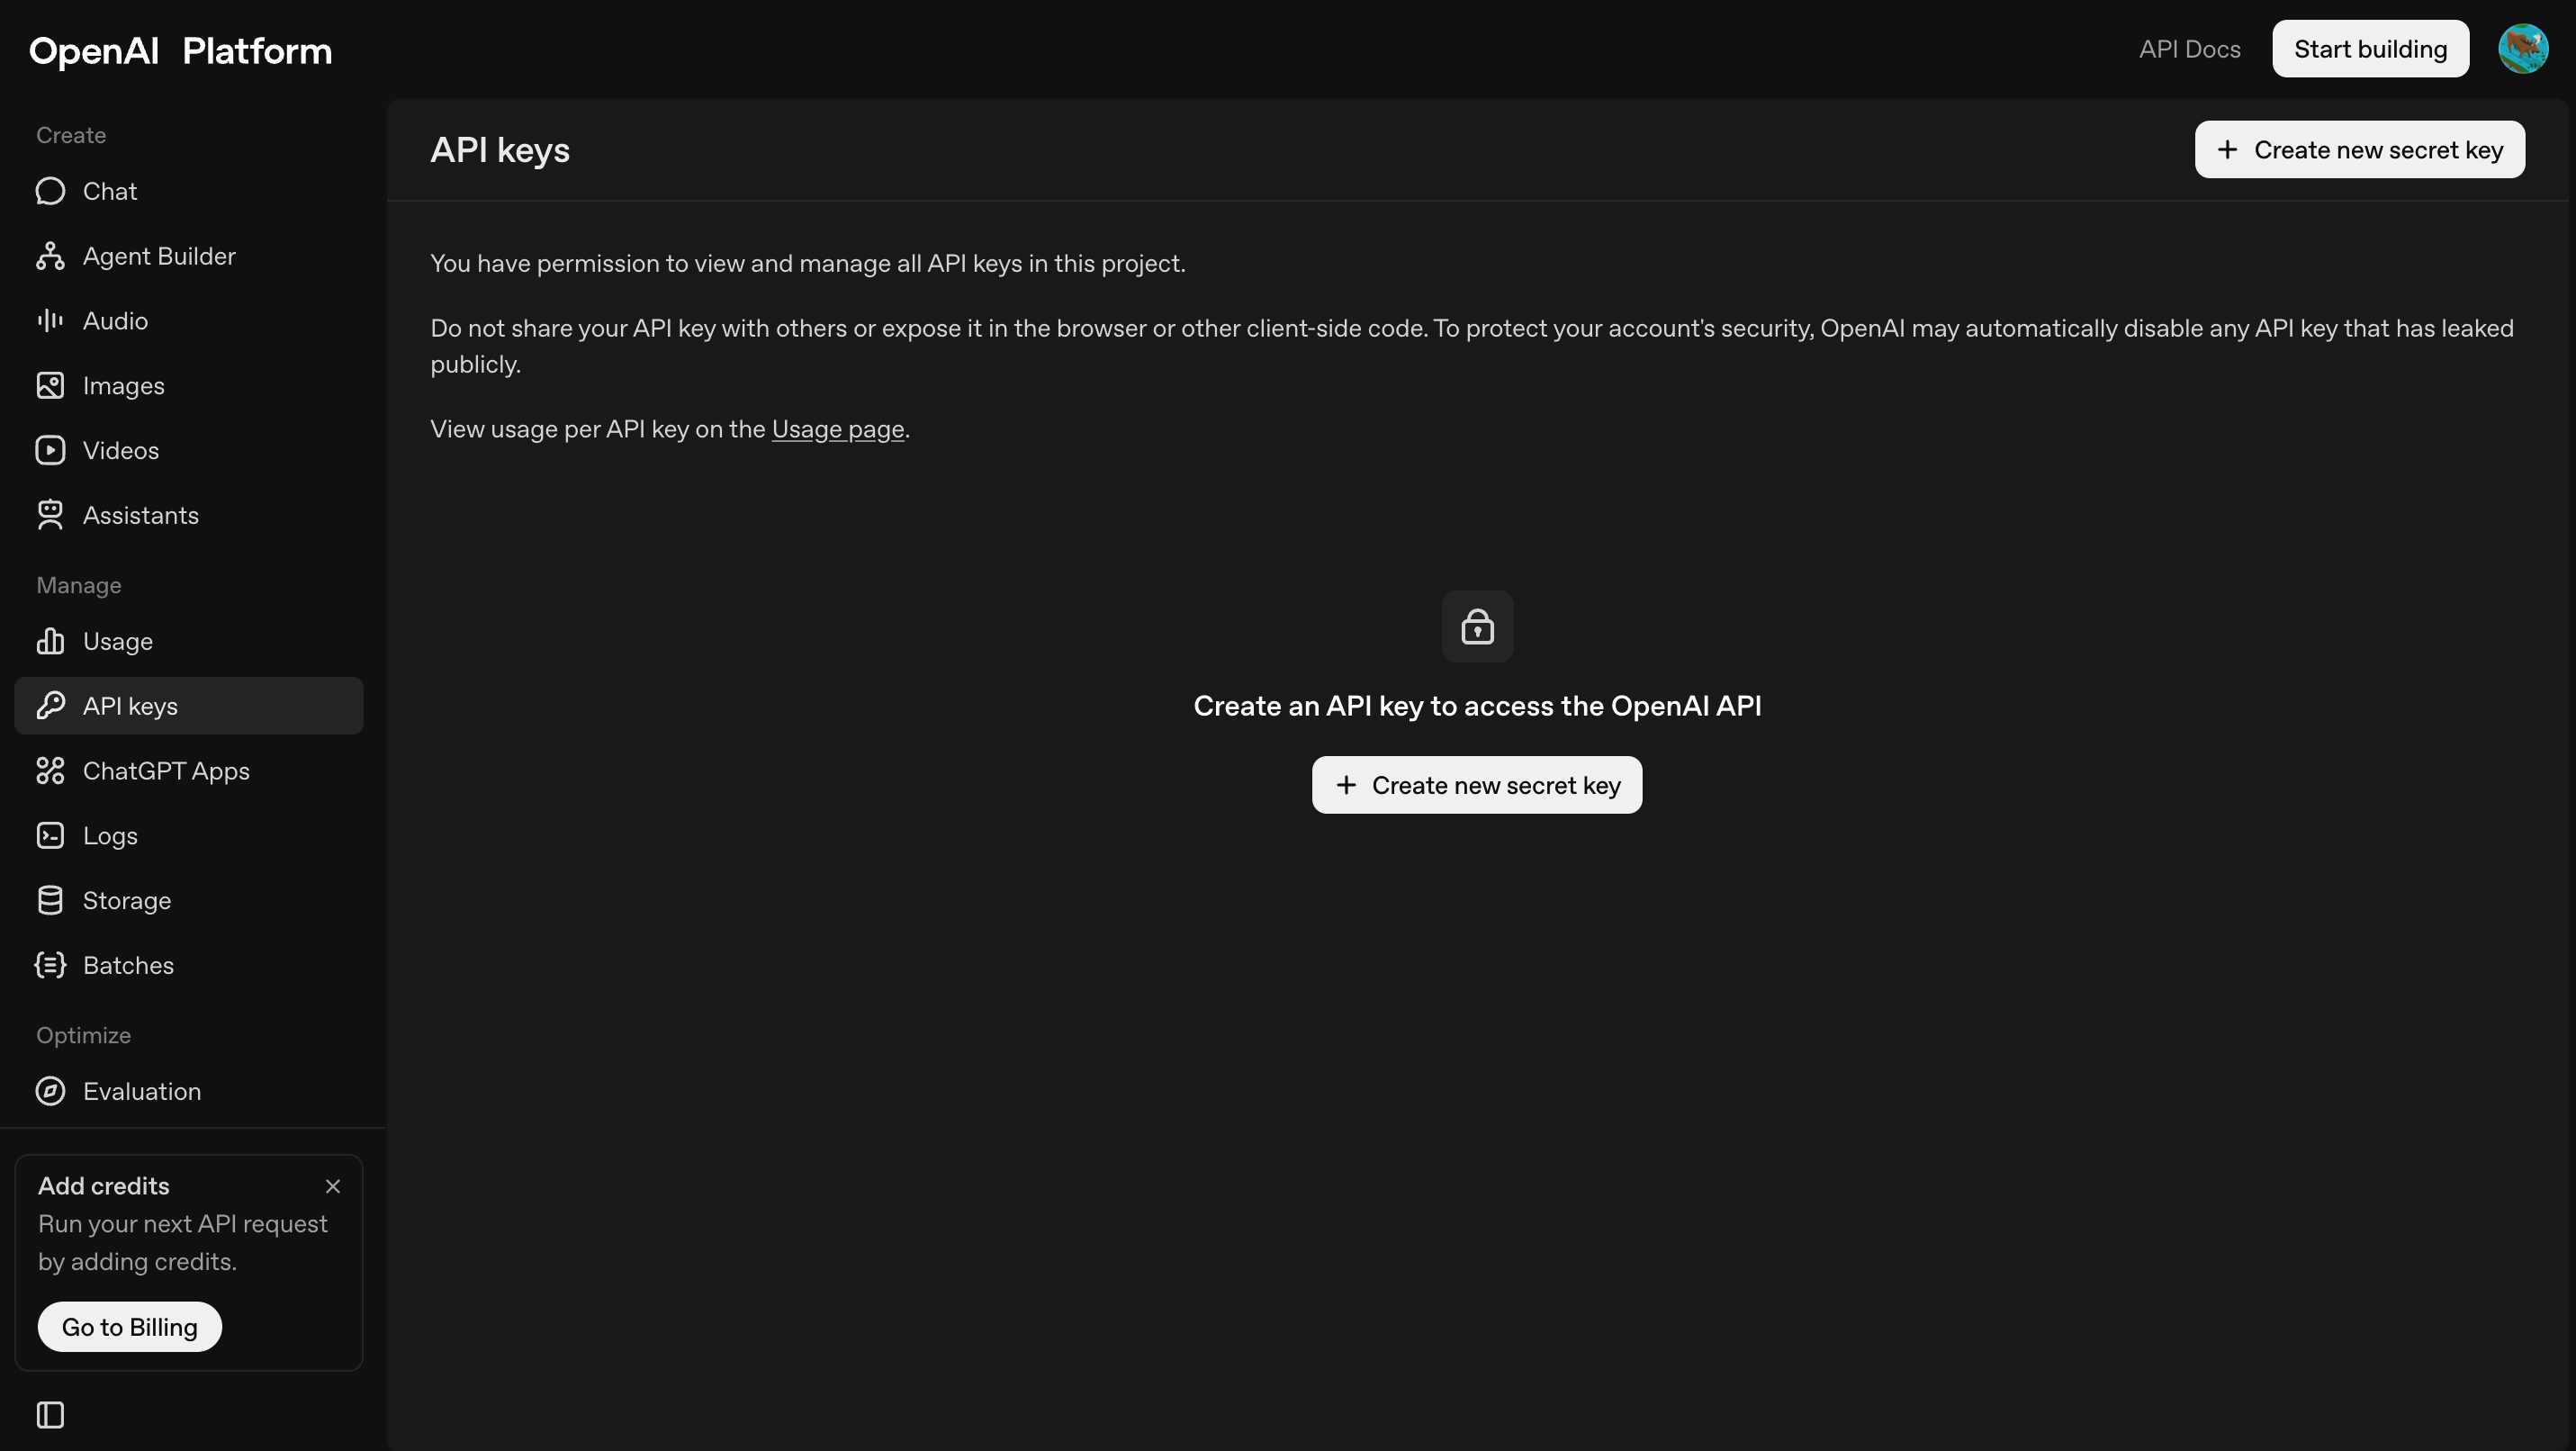This screenshot has height=1451, width=2576.
Task: Open the Evaluation section
Action: [142, 1091]
